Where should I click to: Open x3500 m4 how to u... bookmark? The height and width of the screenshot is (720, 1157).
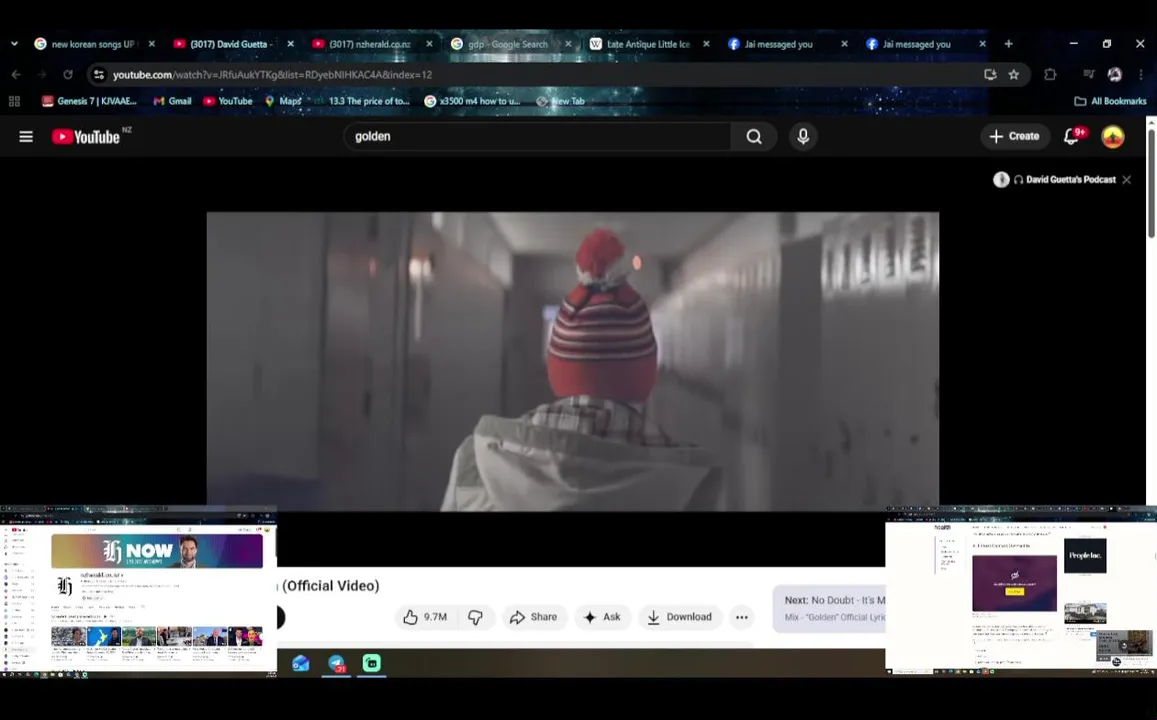473,101
